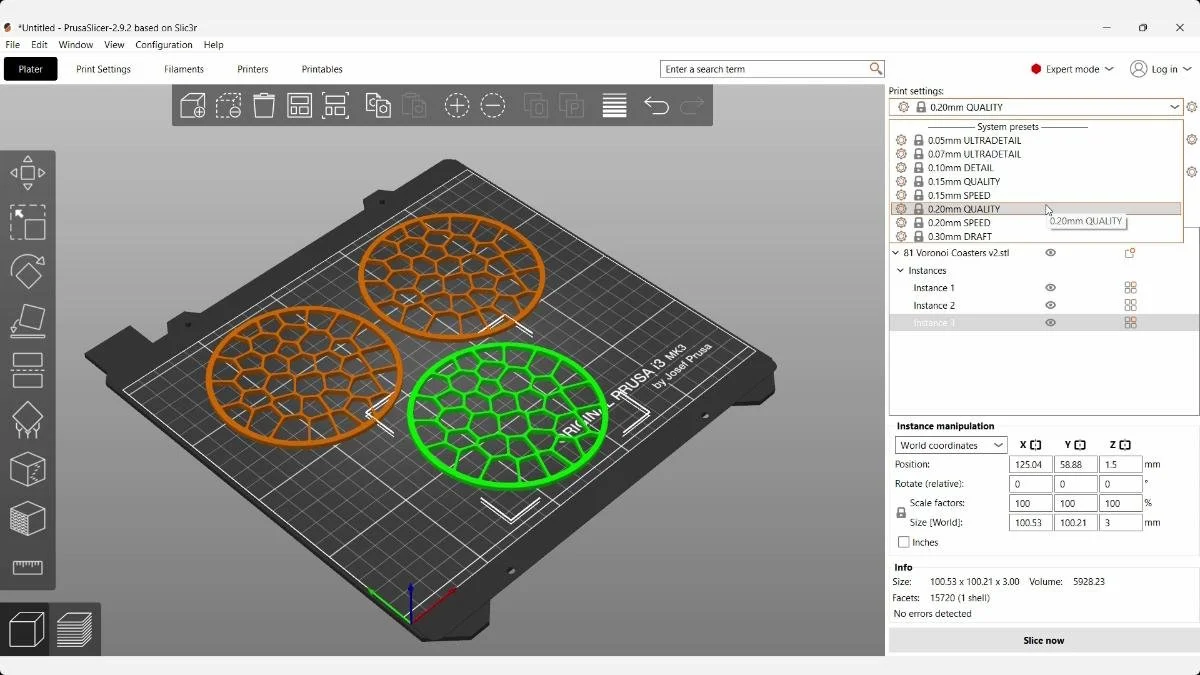
Task: Click the gear icon next to Print settings preset
Action: click(1191, 107)
